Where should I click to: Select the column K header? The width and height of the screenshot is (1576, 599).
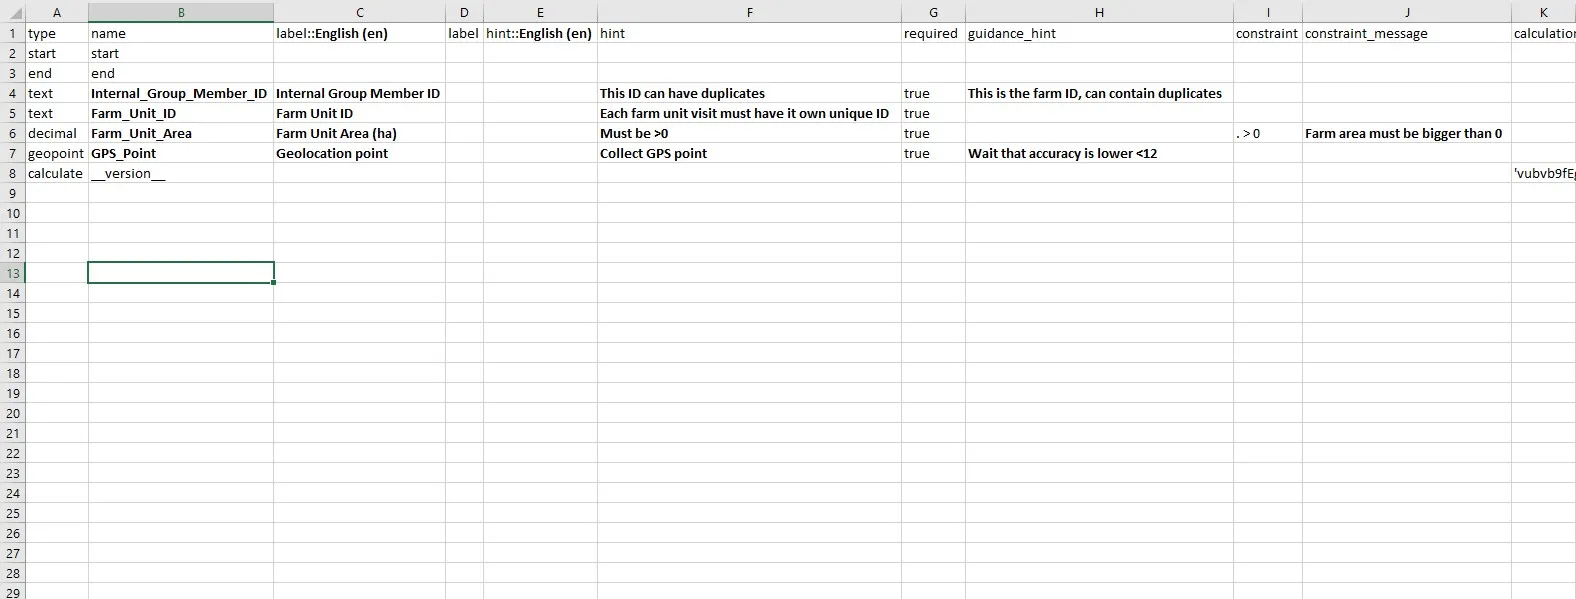coord(1543,13)
